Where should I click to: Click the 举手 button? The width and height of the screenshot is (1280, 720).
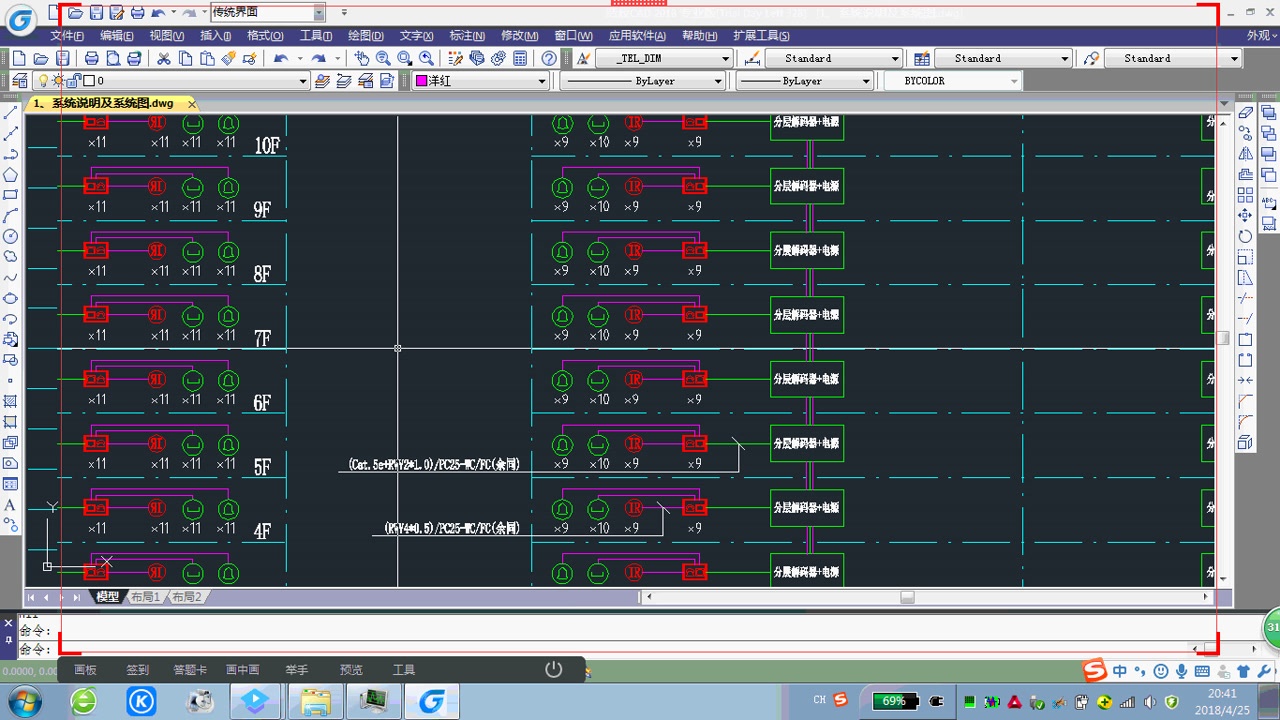coord(297,670)
